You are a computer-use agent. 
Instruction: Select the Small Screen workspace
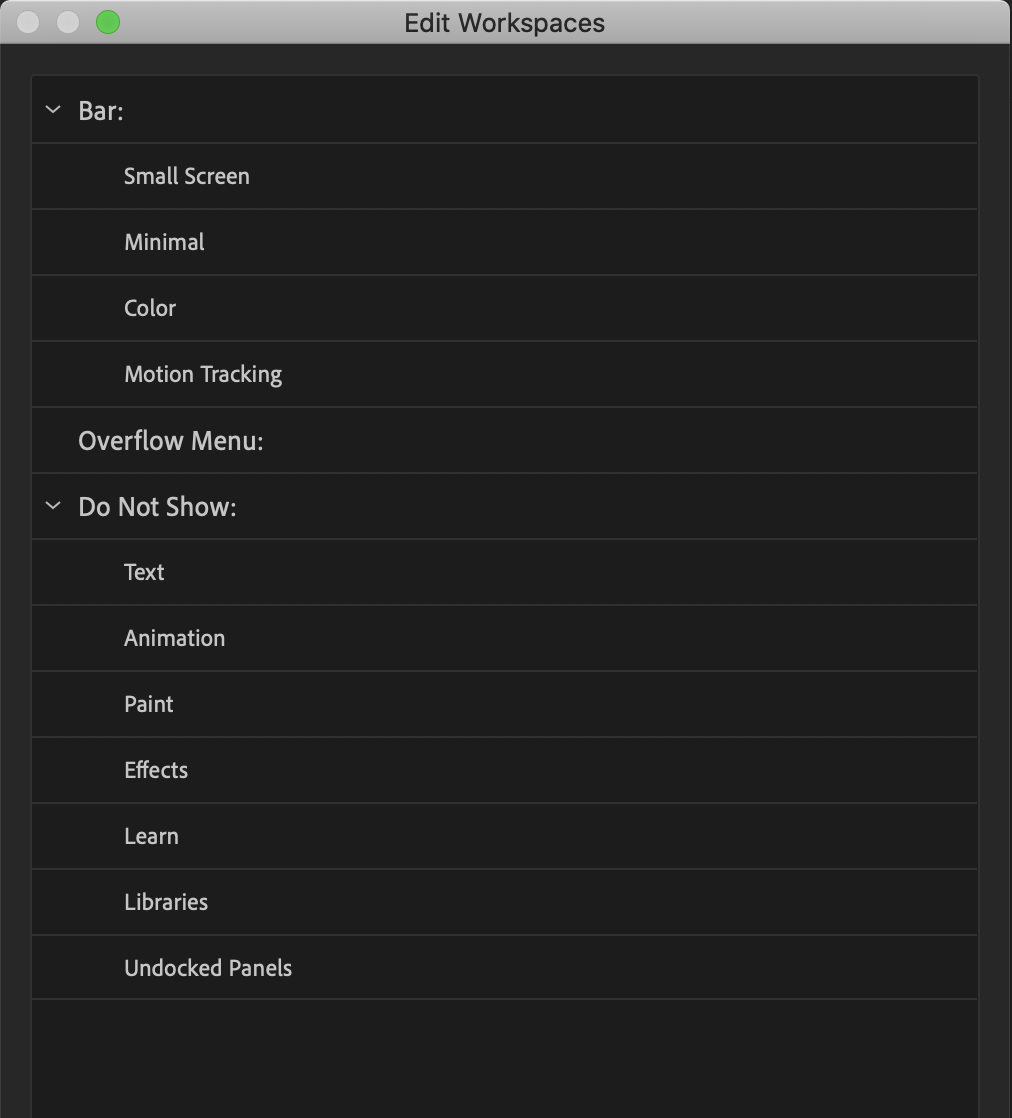[186, 176]
